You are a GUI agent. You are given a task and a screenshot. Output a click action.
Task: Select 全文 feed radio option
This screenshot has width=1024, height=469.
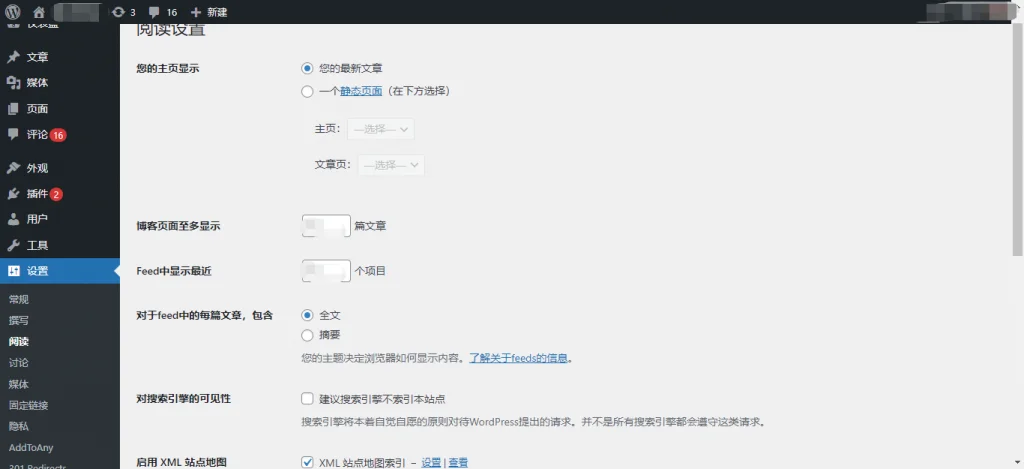(x=307, y=315)
